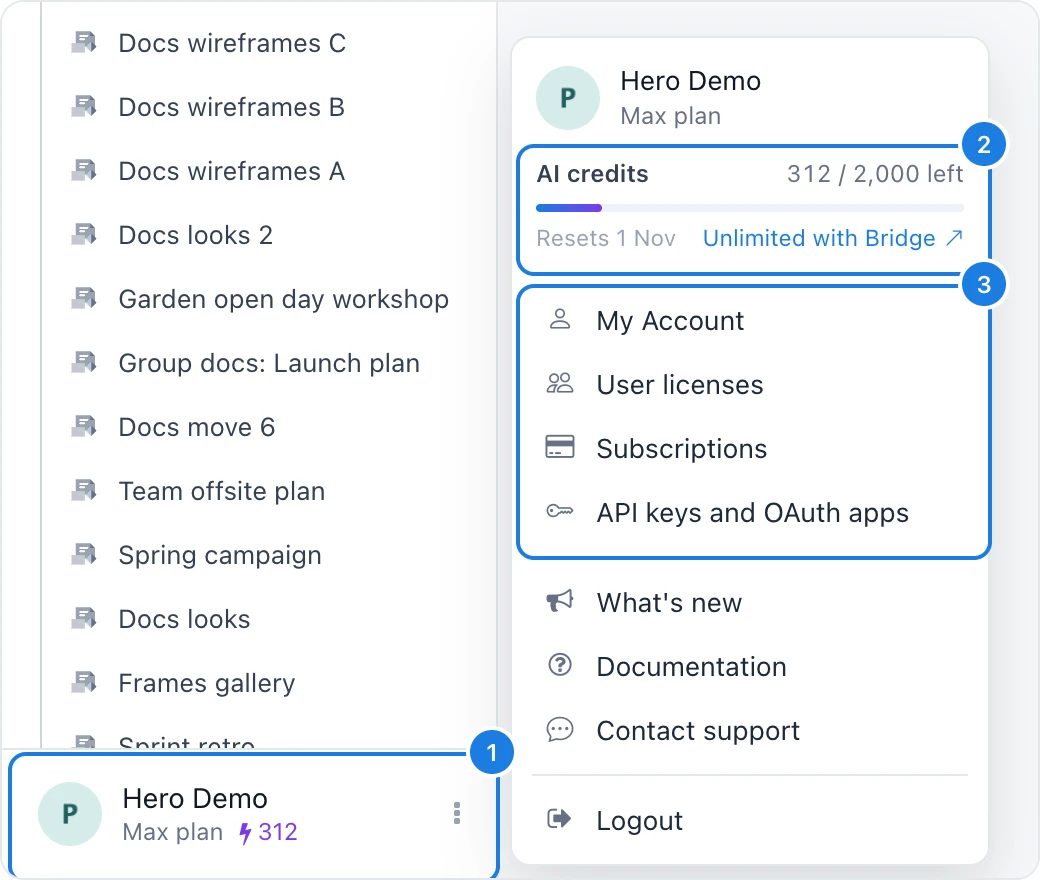This screenshot has height=880, width=1040.
Task: Click the person icon next to My Account
Action: point(560,319)
